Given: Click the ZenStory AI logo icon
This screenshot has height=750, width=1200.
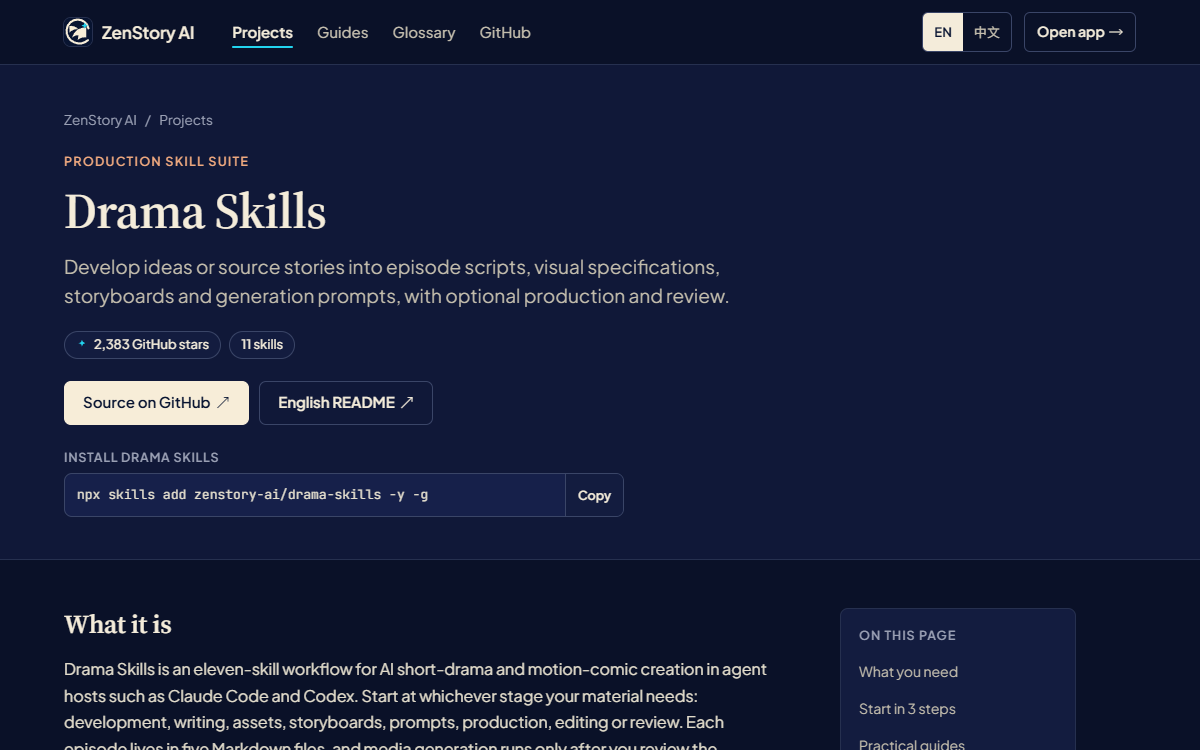Looking at the screenshot, I should (78, 32).
